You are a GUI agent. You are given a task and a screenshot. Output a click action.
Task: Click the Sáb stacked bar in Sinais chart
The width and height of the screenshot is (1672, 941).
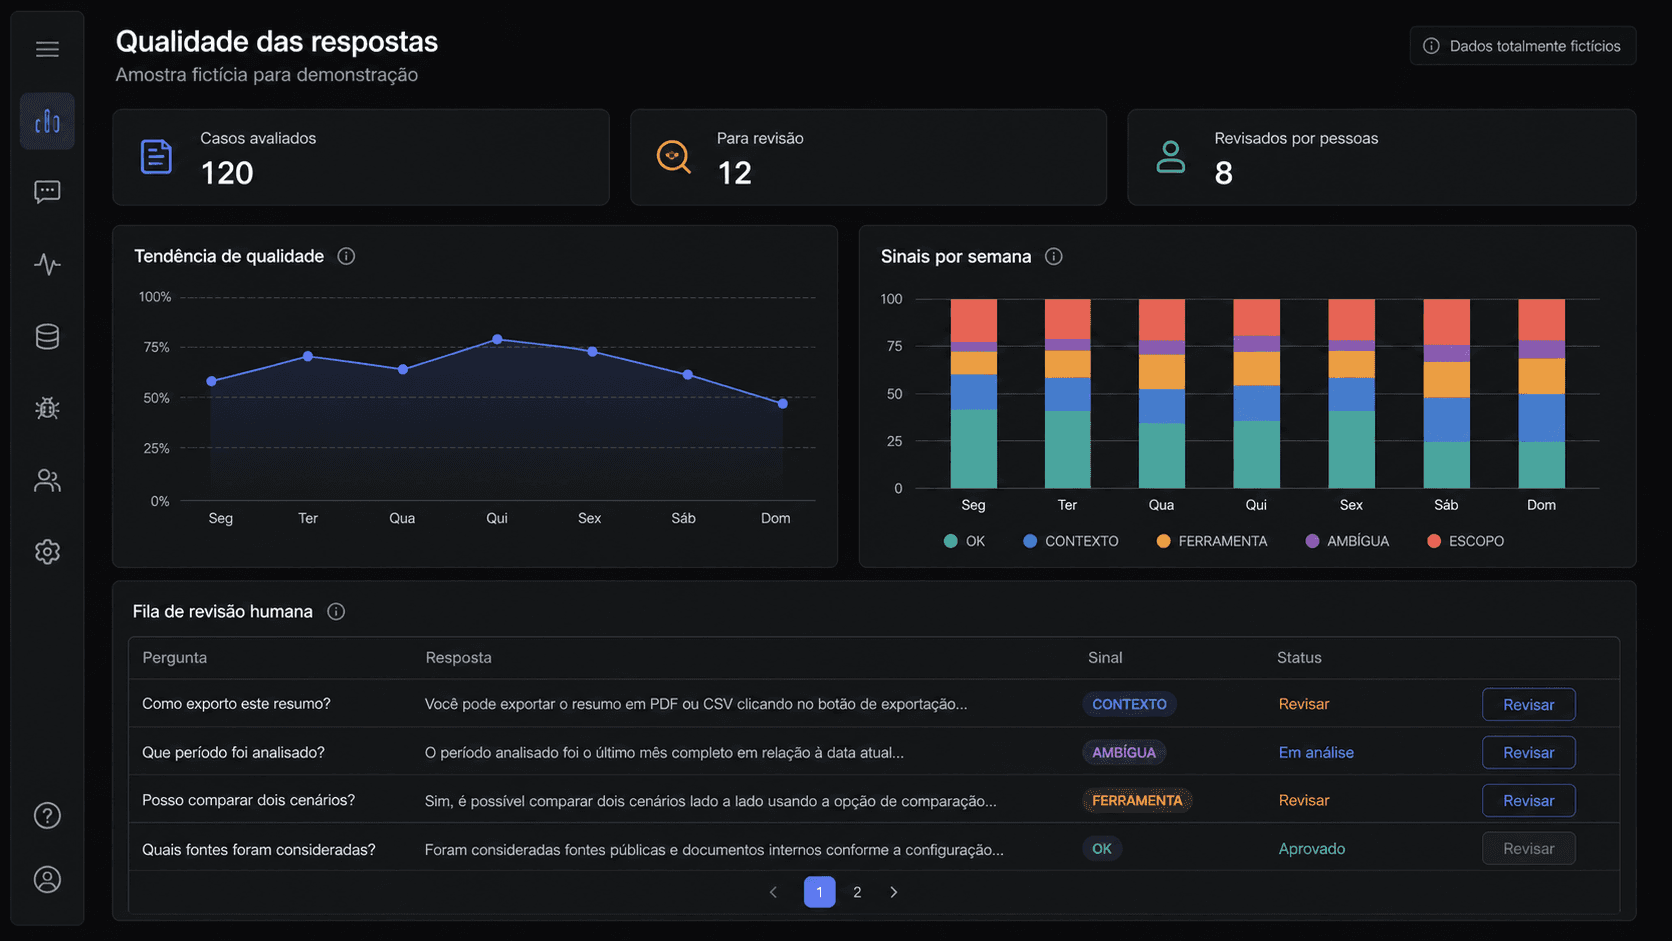(x=1446, y=393)
